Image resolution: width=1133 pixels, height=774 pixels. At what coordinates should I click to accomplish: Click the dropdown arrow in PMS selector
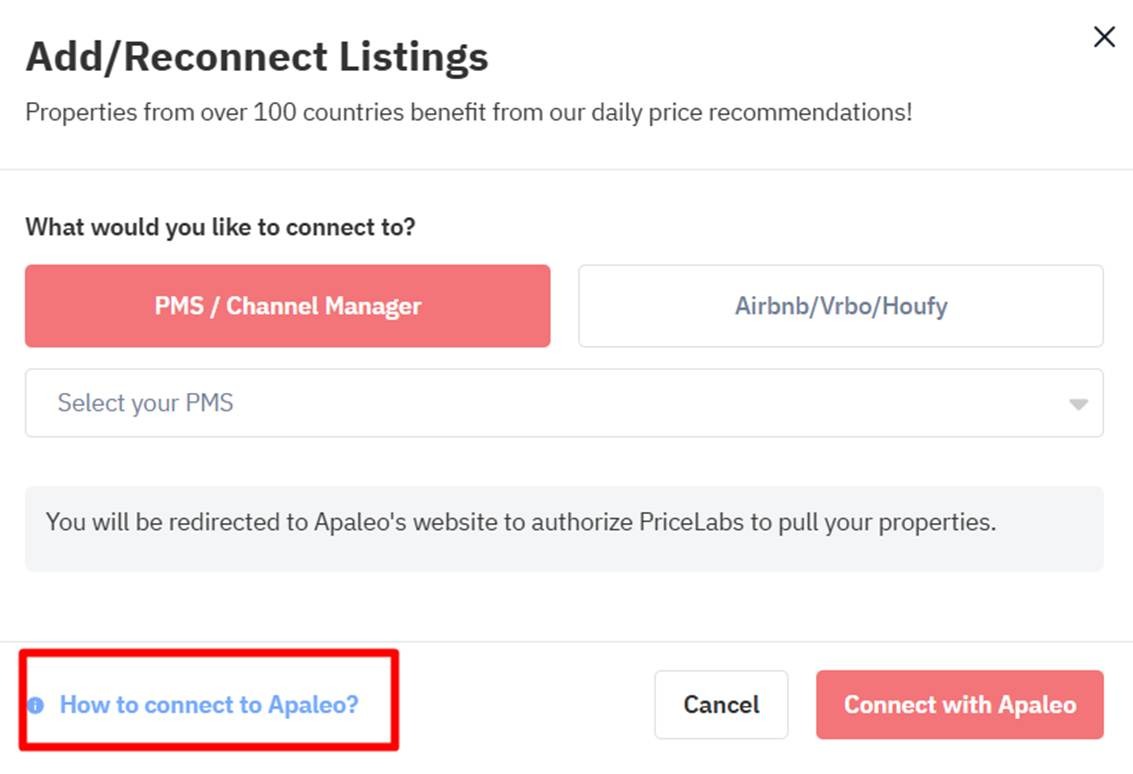[1077, 404]
